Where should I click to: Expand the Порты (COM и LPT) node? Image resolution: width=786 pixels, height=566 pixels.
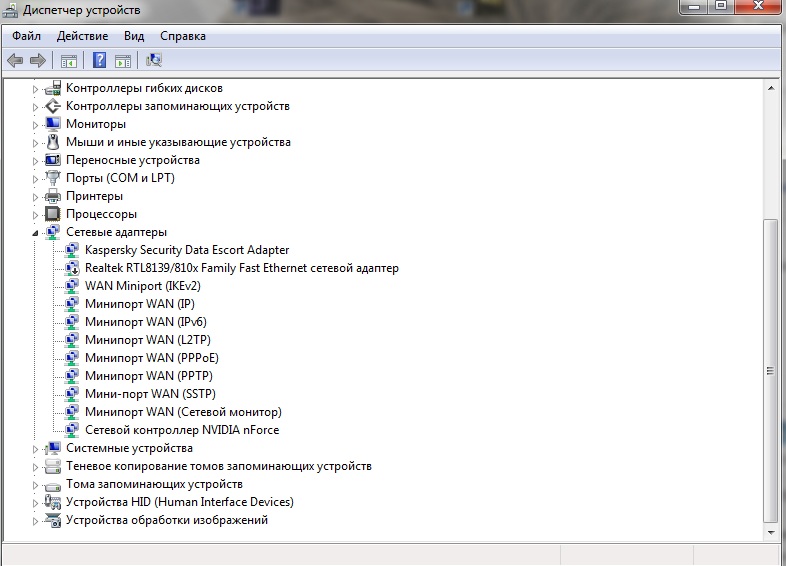(x=35, y=179)
